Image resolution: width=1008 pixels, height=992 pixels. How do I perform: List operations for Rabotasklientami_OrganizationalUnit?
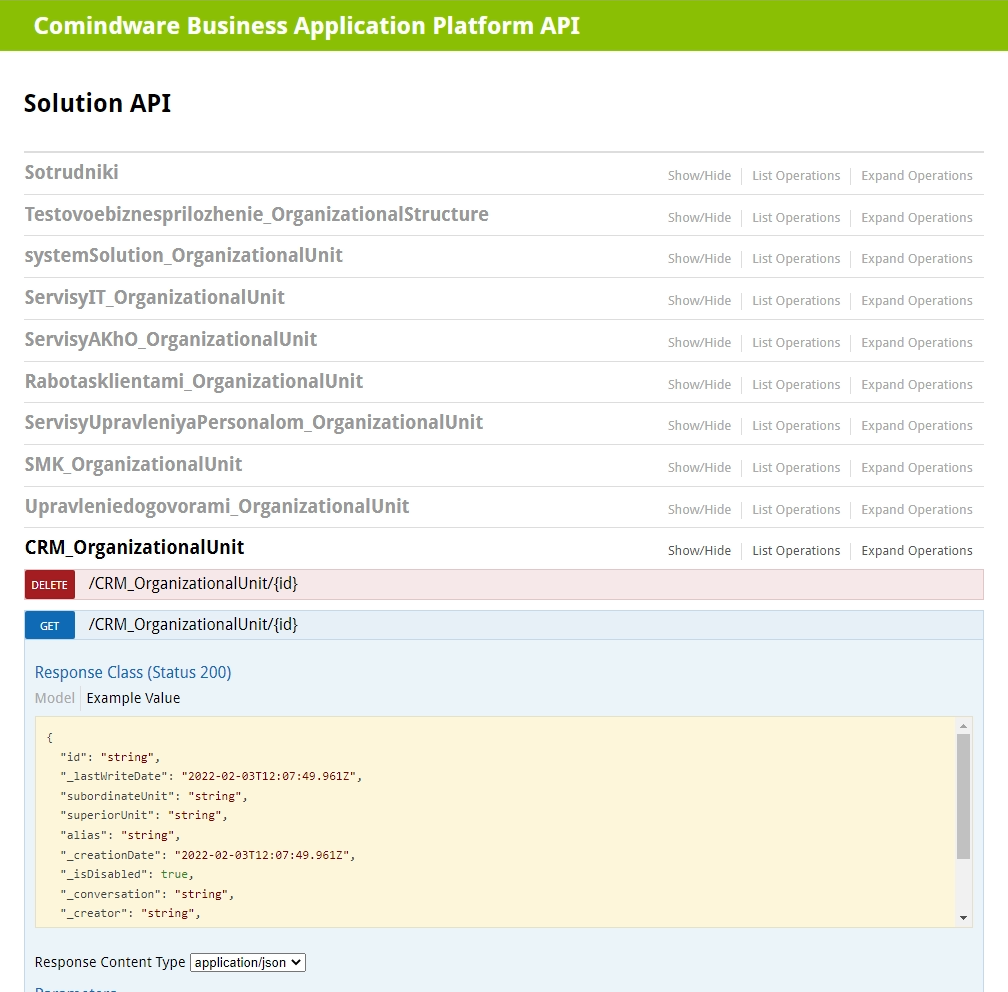pos(796,384)
